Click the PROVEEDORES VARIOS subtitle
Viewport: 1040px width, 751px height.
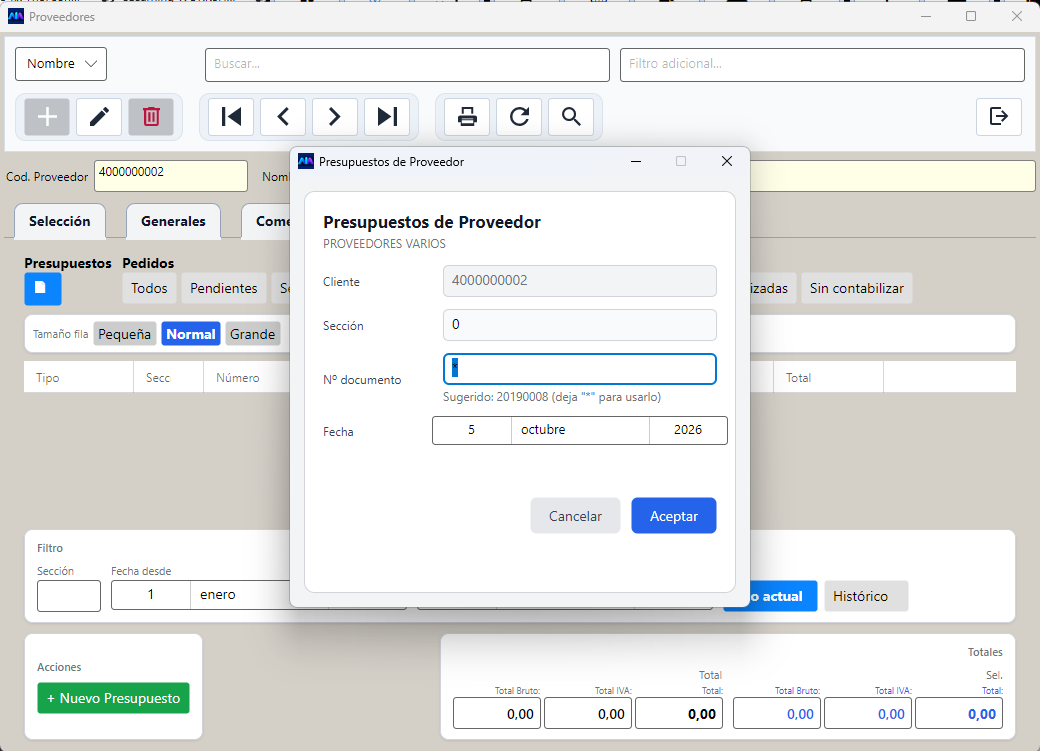click(x=384, y=243)
